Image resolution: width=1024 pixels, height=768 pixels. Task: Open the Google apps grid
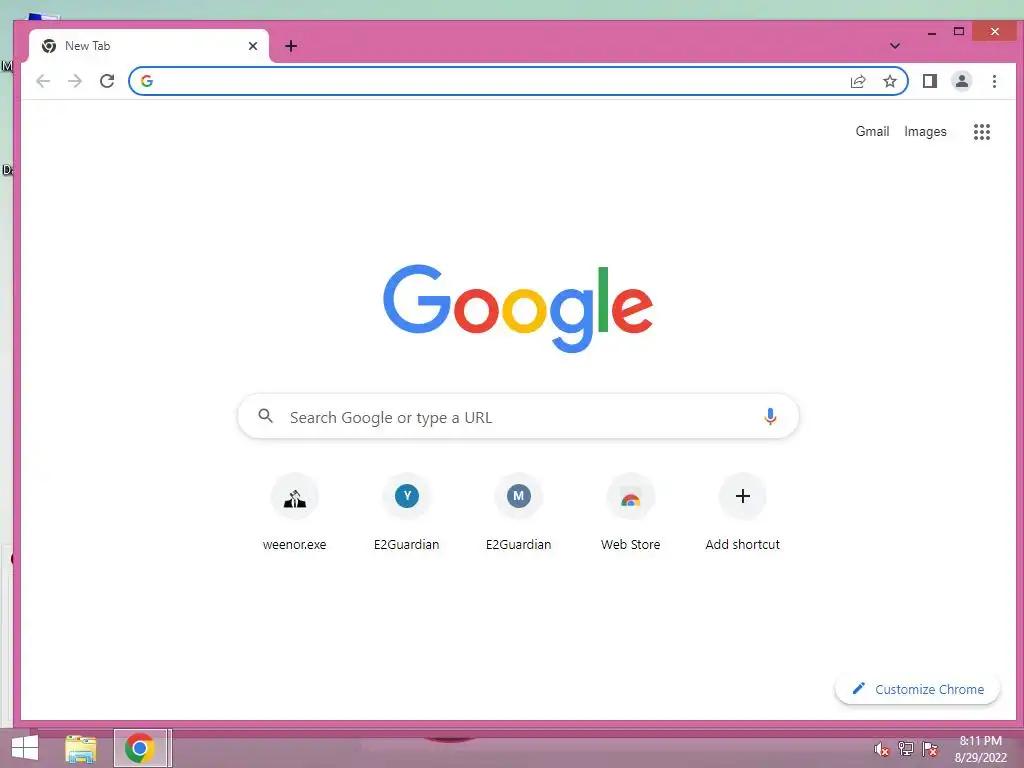(x=982, y=132)
